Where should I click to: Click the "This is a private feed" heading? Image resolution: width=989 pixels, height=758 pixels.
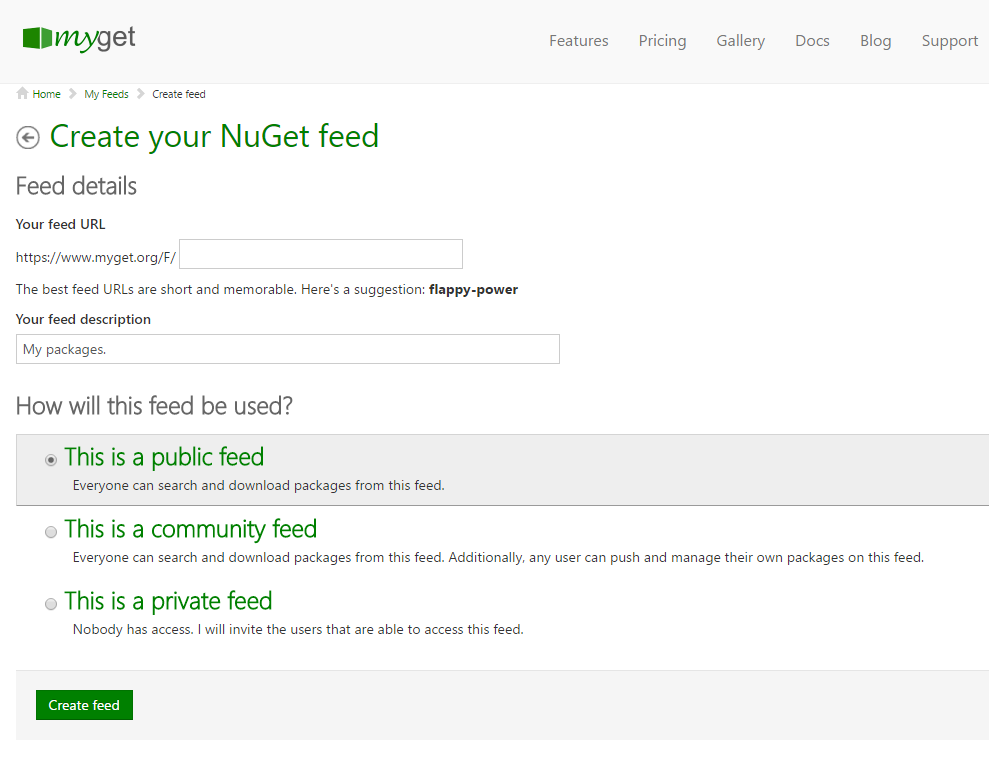click(168, 601)
